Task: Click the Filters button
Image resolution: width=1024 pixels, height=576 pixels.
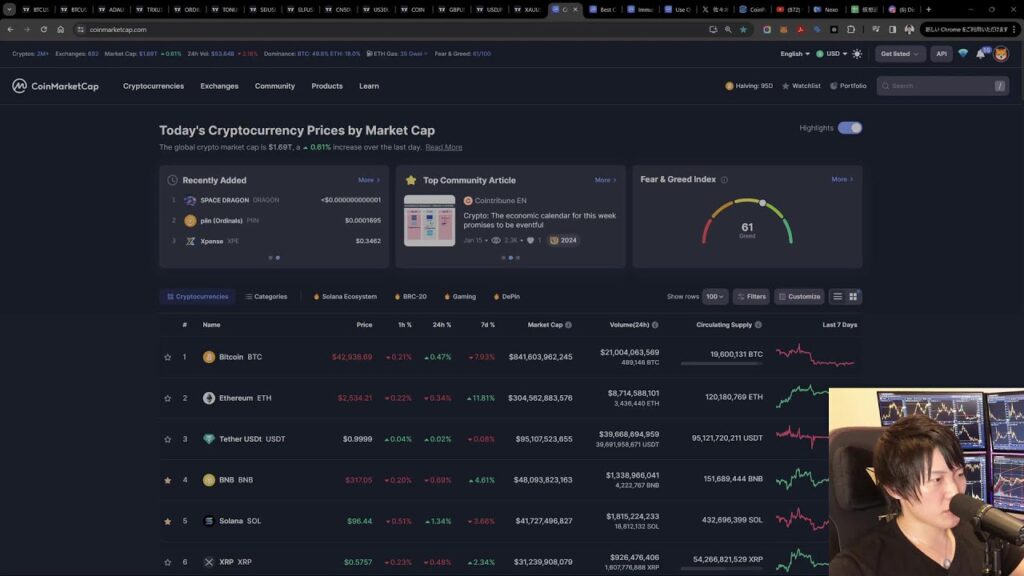Action: (x=751, y=297)
